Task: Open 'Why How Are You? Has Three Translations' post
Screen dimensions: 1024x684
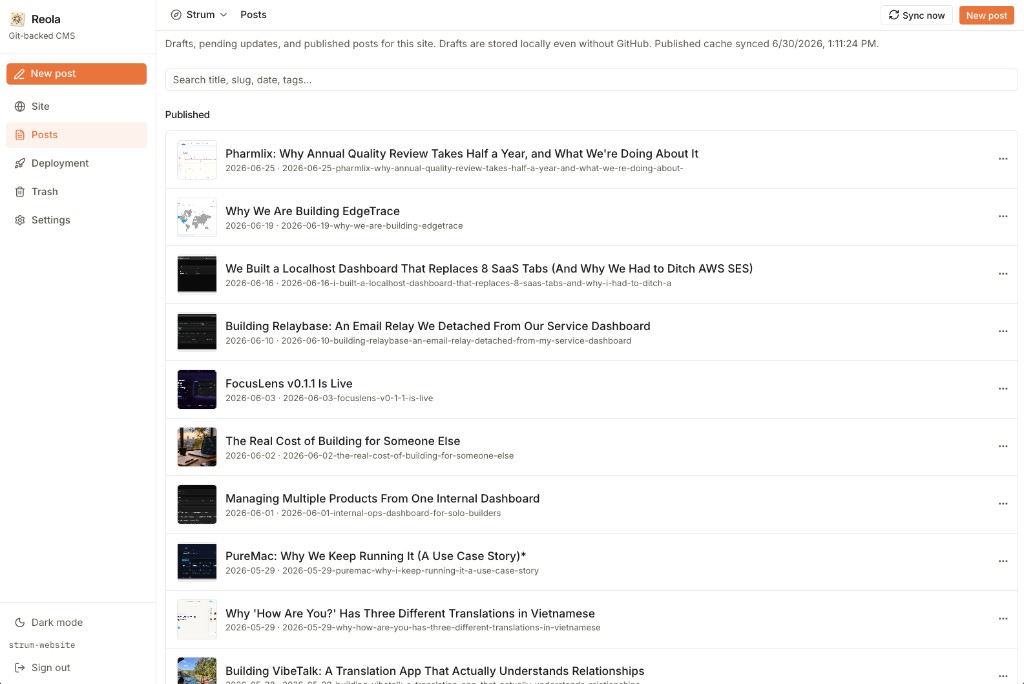Action: (410, 613)
